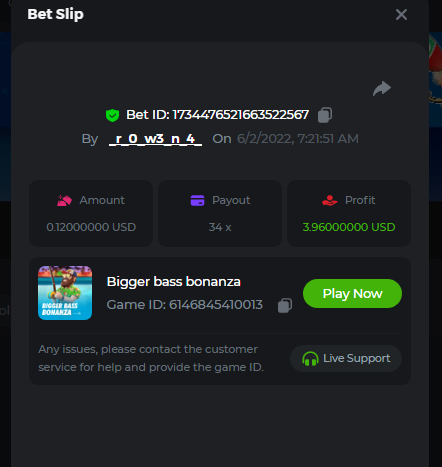Click the Bet ID number text
Screen dimensions: 442x467
tap(241, 115)
